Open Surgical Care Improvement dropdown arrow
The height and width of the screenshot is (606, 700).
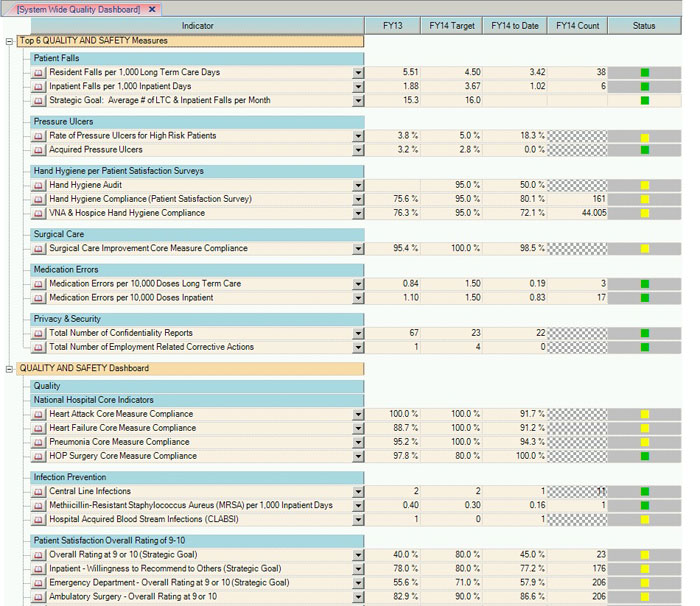click(x=358, y=249)
